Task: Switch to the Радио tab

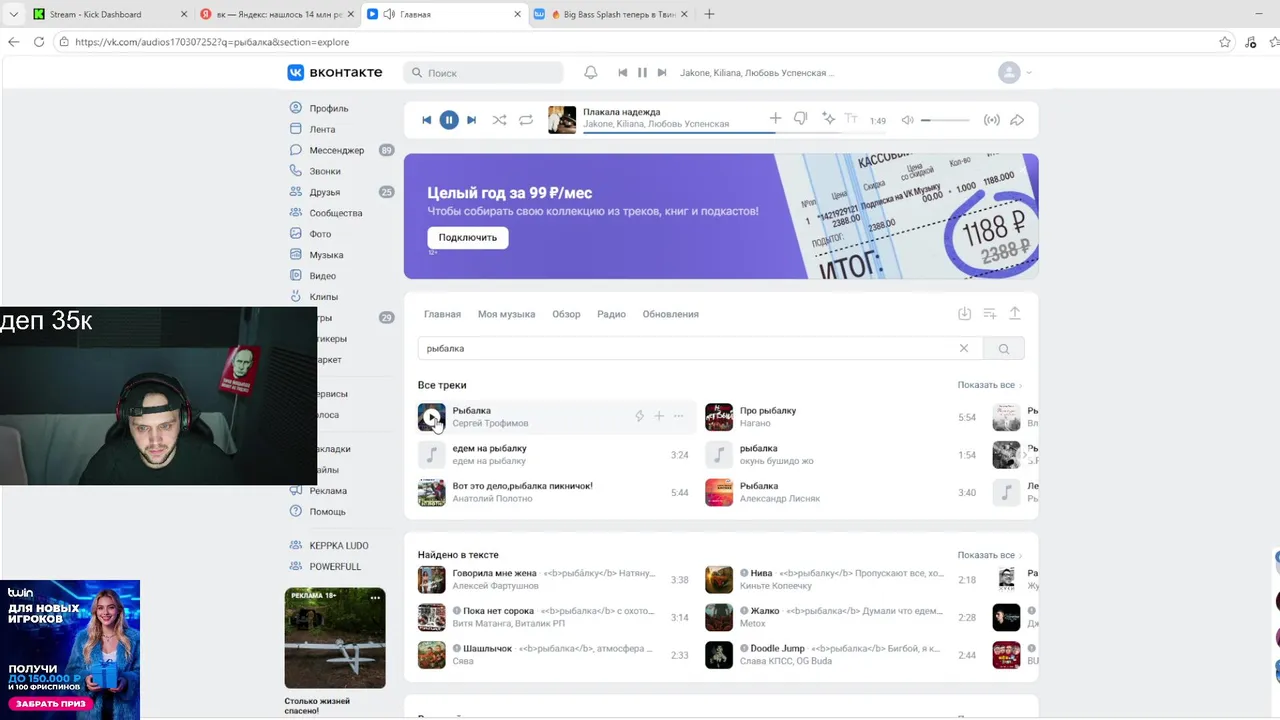Action: 611,314
